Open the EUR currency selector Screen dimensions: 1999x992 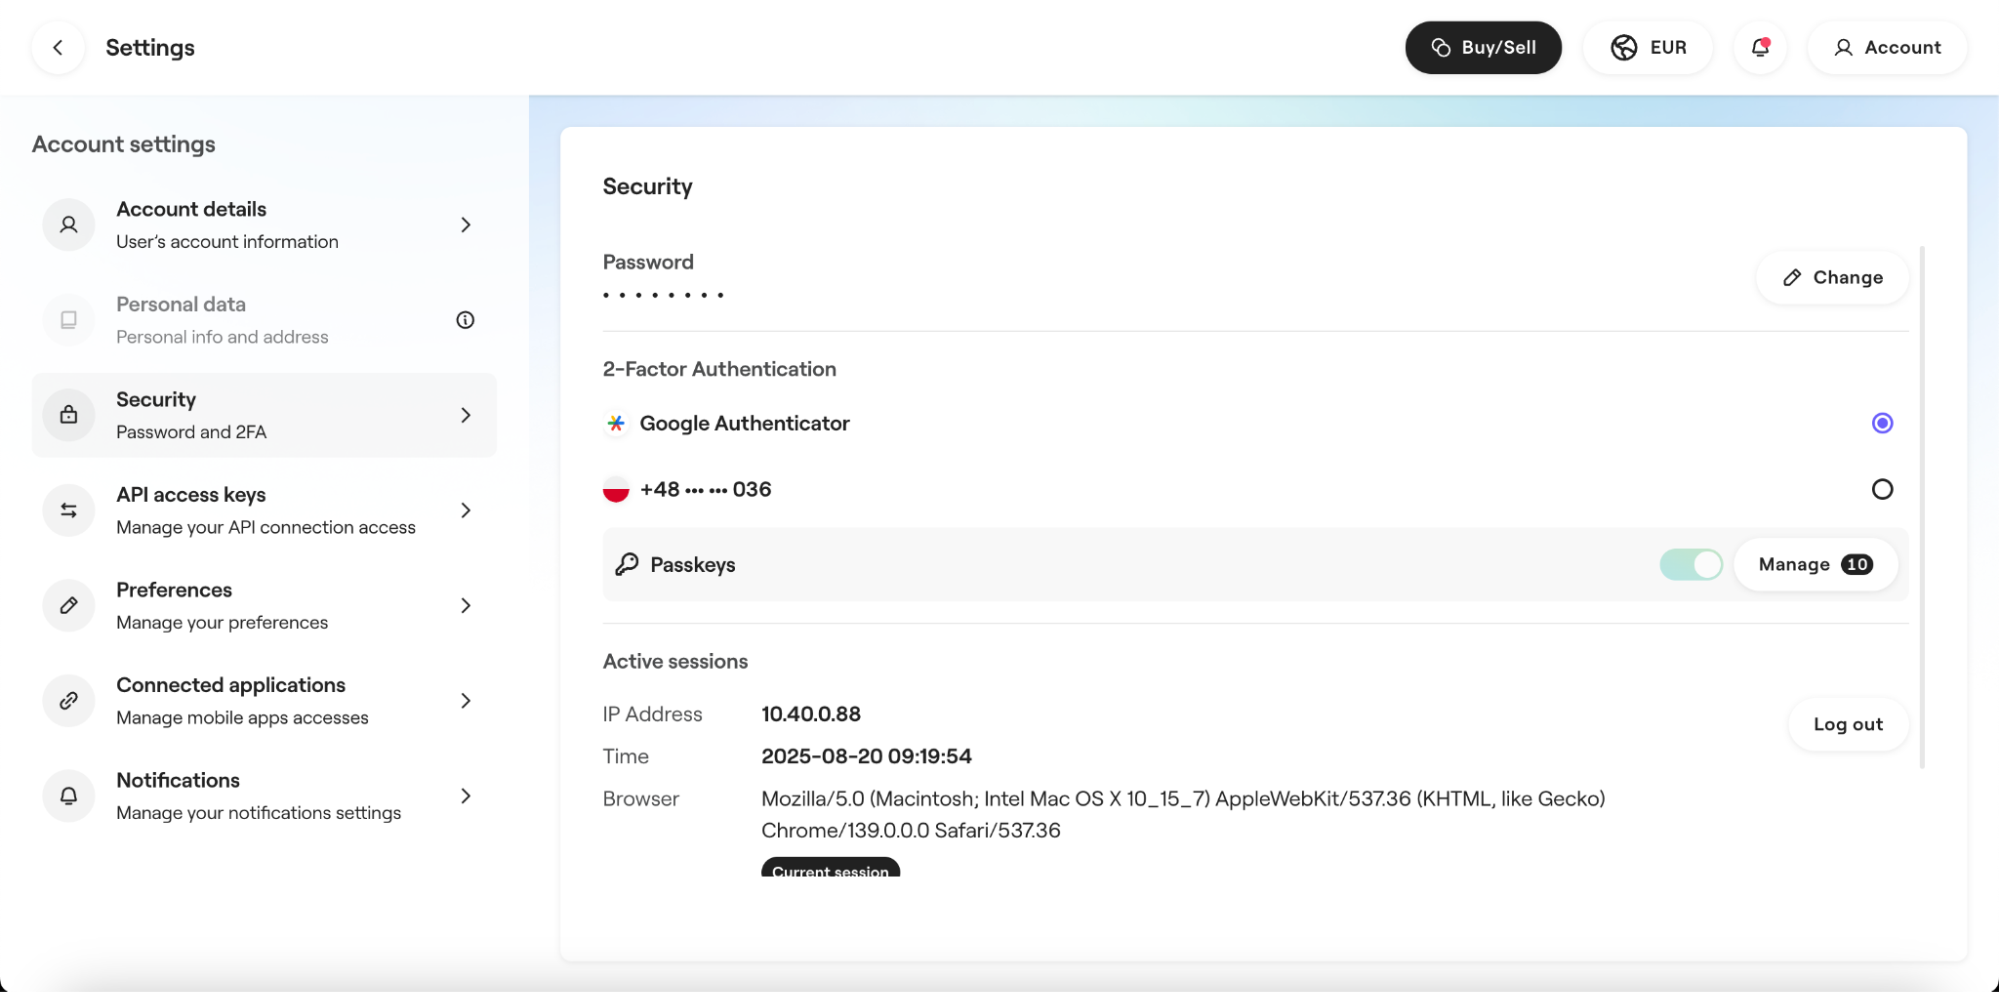1648,47
